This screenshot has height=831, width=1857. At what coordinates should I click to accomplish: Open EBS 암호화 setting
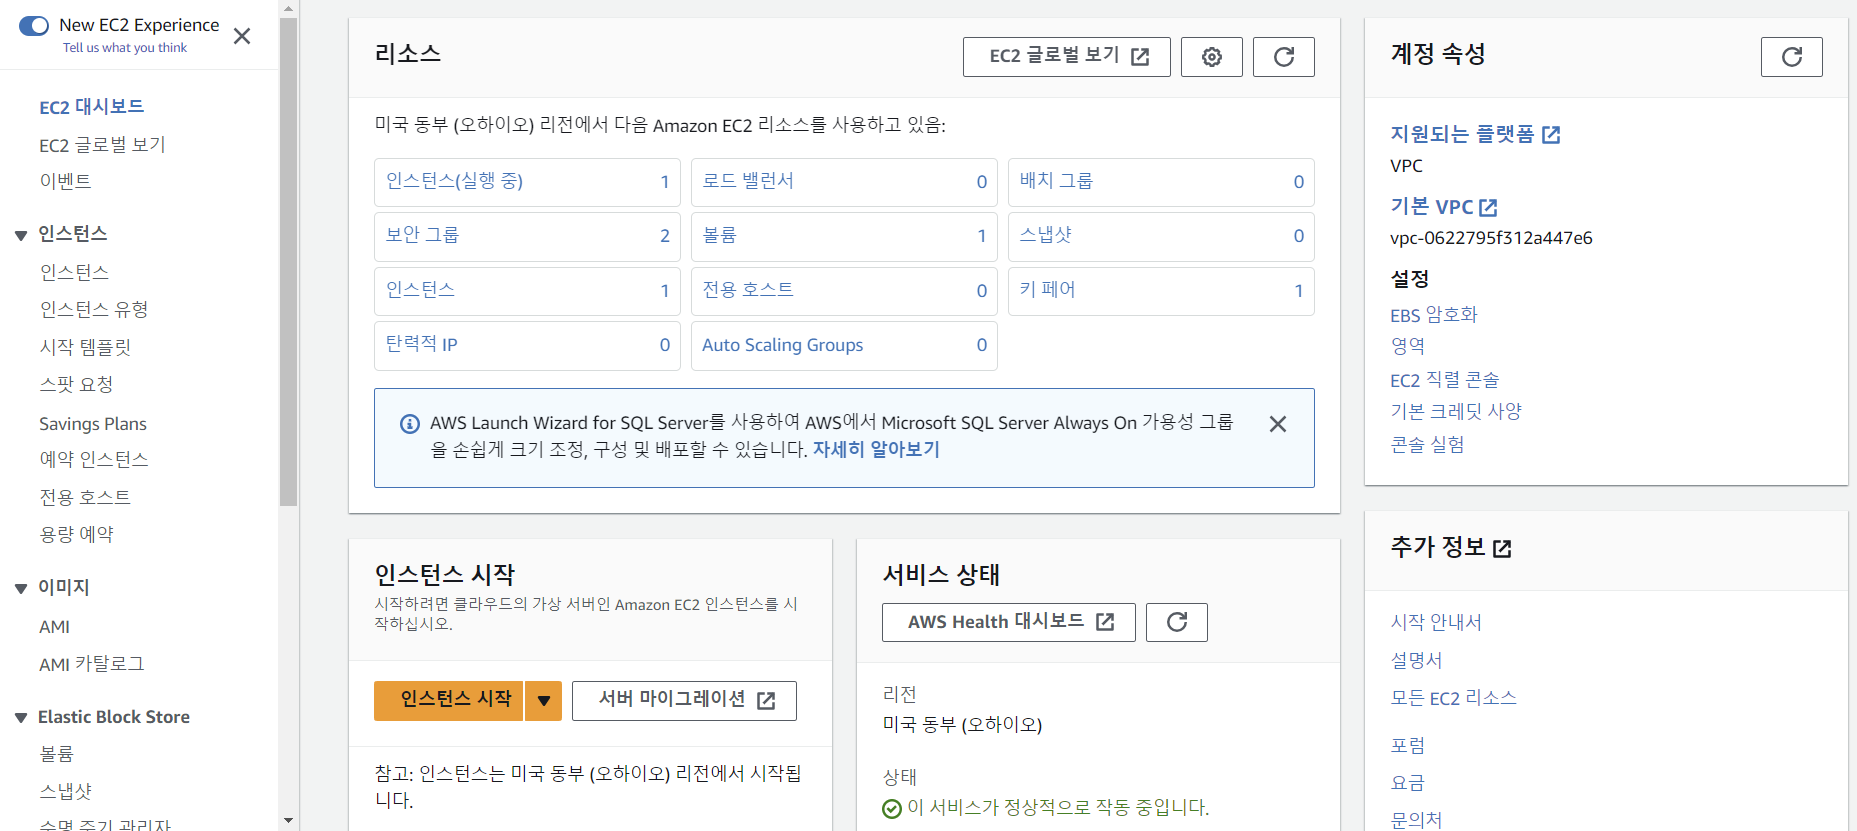coord(1434,315)
